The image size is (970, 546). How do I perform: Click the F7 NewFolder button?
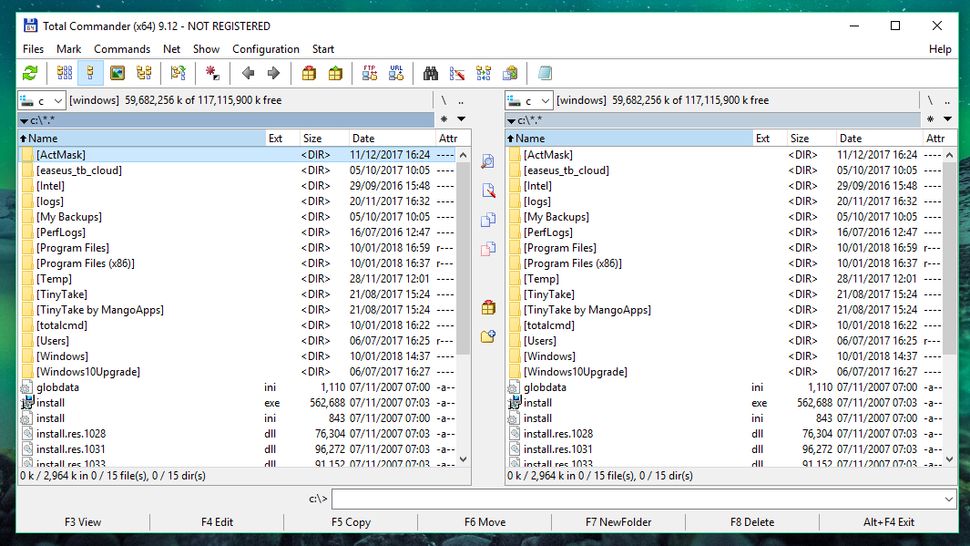(x=619, y=522)
